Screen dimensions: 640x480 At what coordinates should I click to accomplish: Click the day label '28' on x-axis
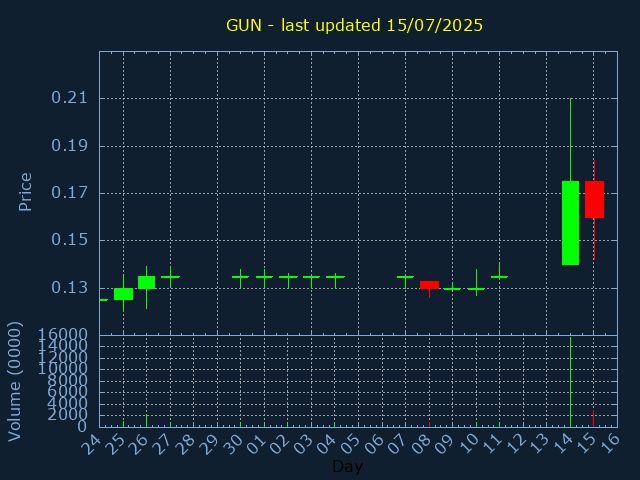tap(185, 444)
